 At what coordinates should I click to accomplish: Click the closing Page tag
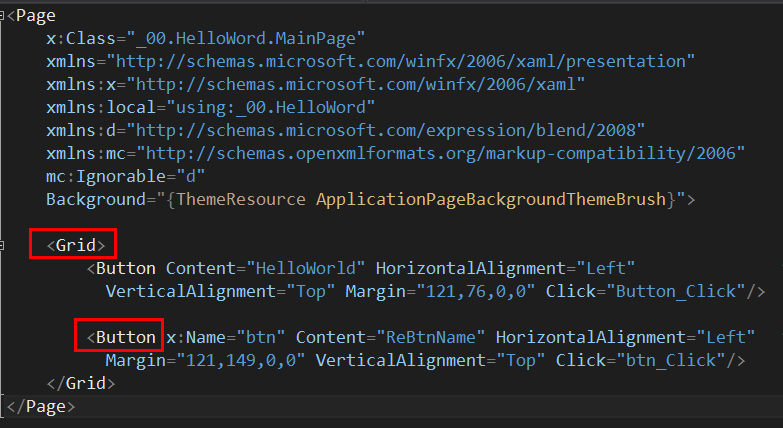tap(41, 406)
